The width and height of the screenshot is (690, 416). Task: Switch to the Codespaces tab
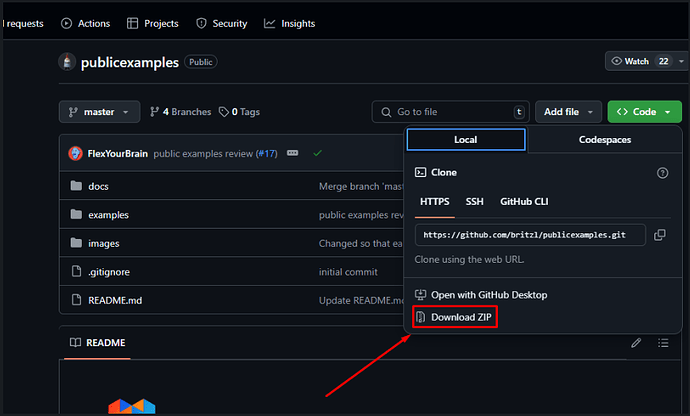605,140
